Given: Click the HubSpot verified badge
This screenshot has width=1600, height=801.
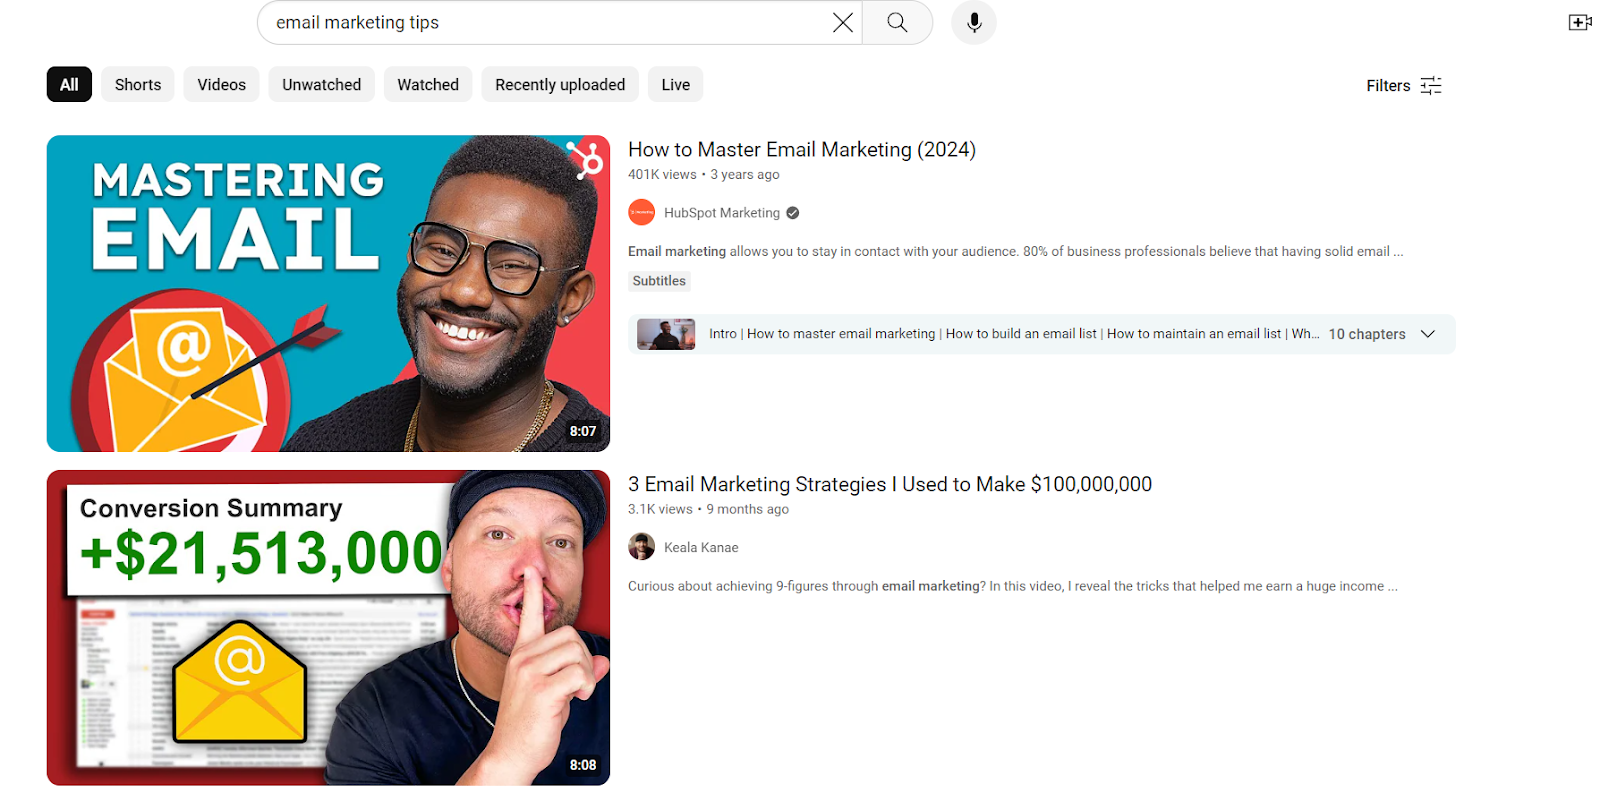Looking at the screenshot, I should click(793, 213).
